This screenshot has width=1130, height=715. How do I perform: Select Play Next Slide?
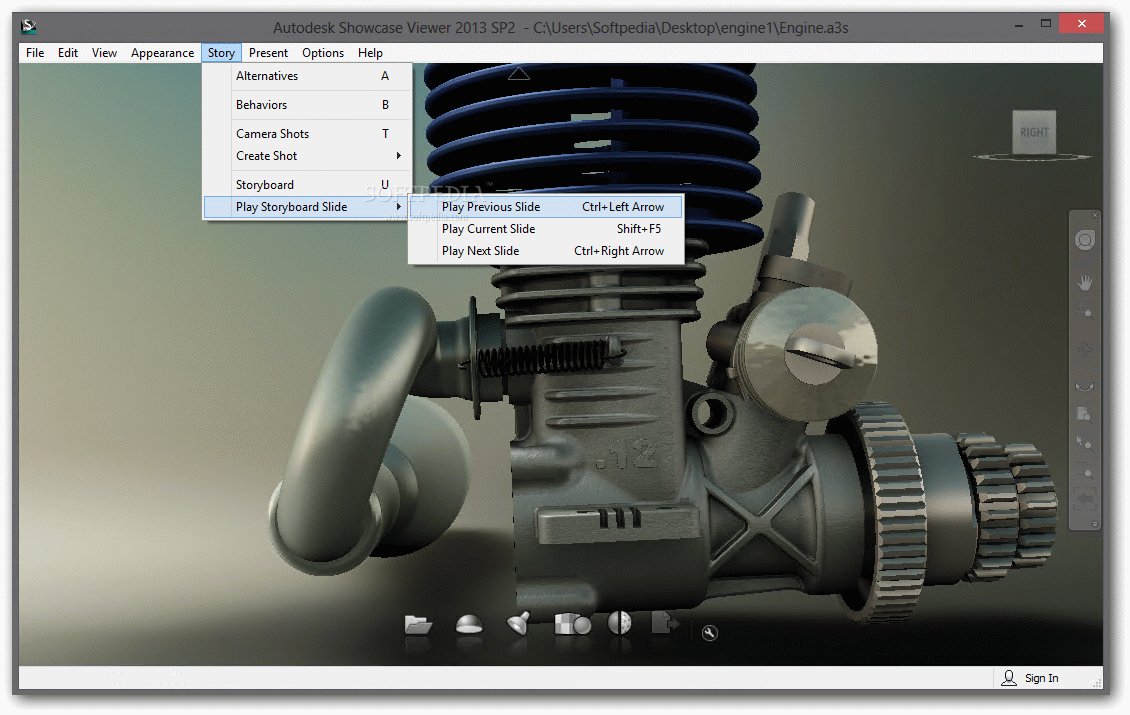coord(546,251)
